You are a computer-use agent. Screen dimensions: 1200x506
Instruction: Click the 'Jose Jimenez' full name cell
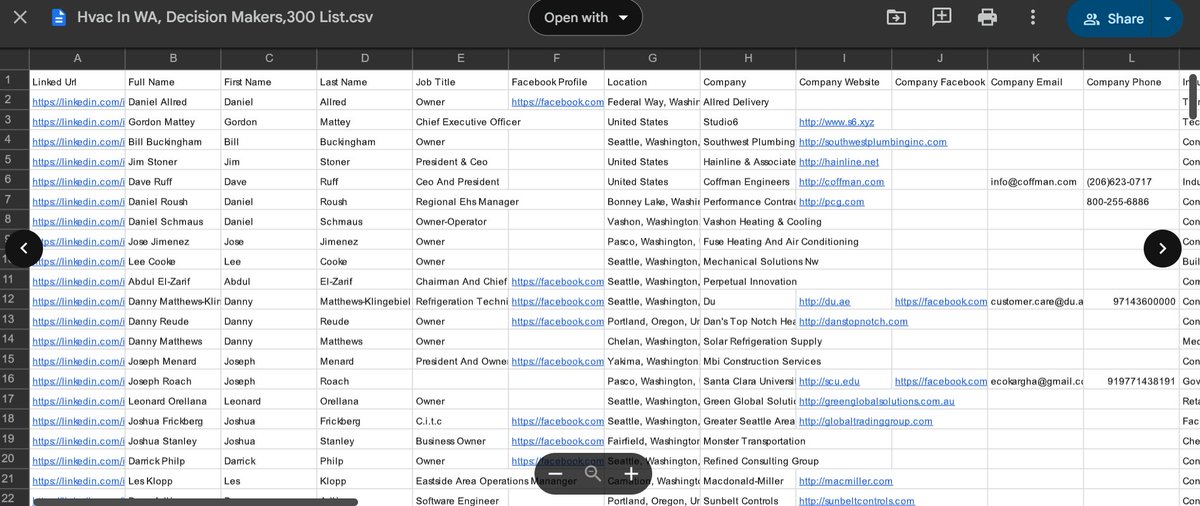coord(173,242)
